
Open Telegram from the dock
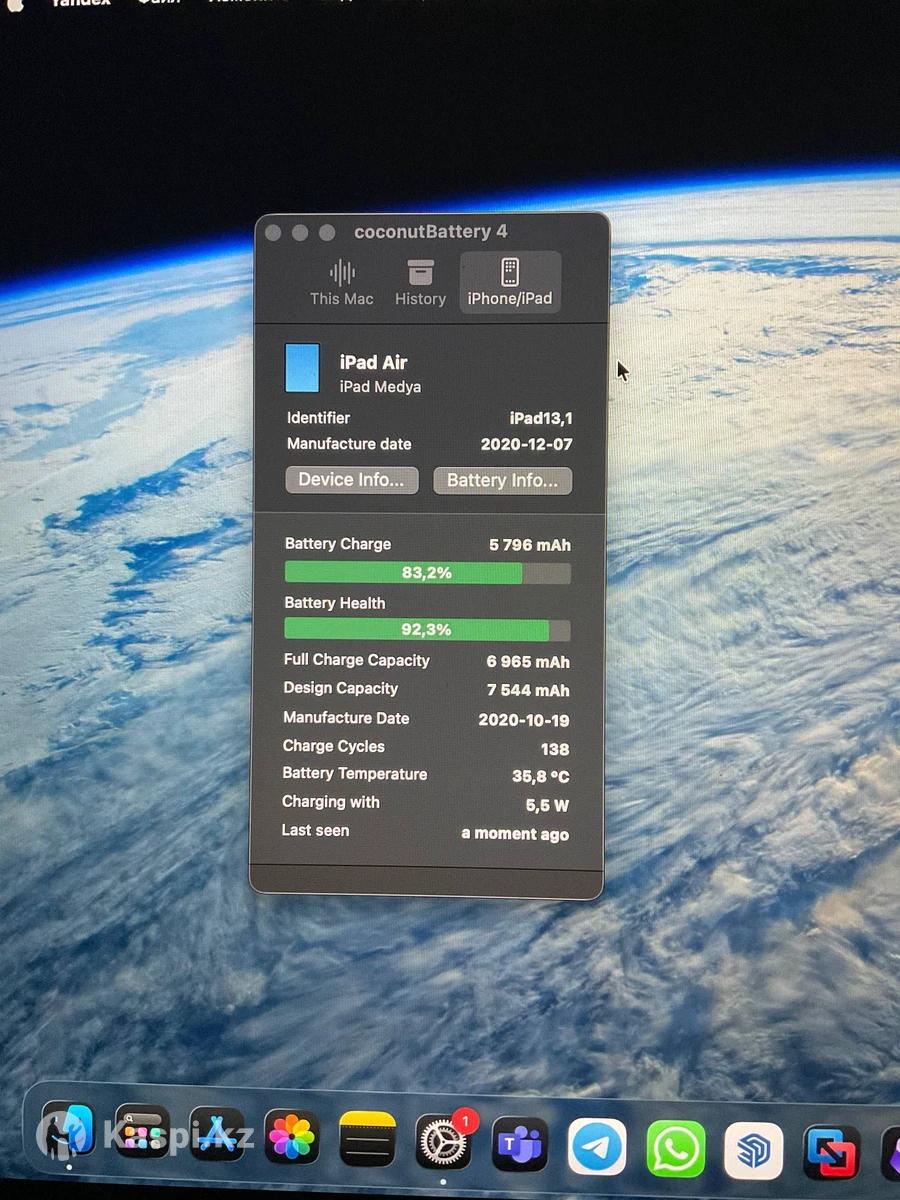[597, 1147]
